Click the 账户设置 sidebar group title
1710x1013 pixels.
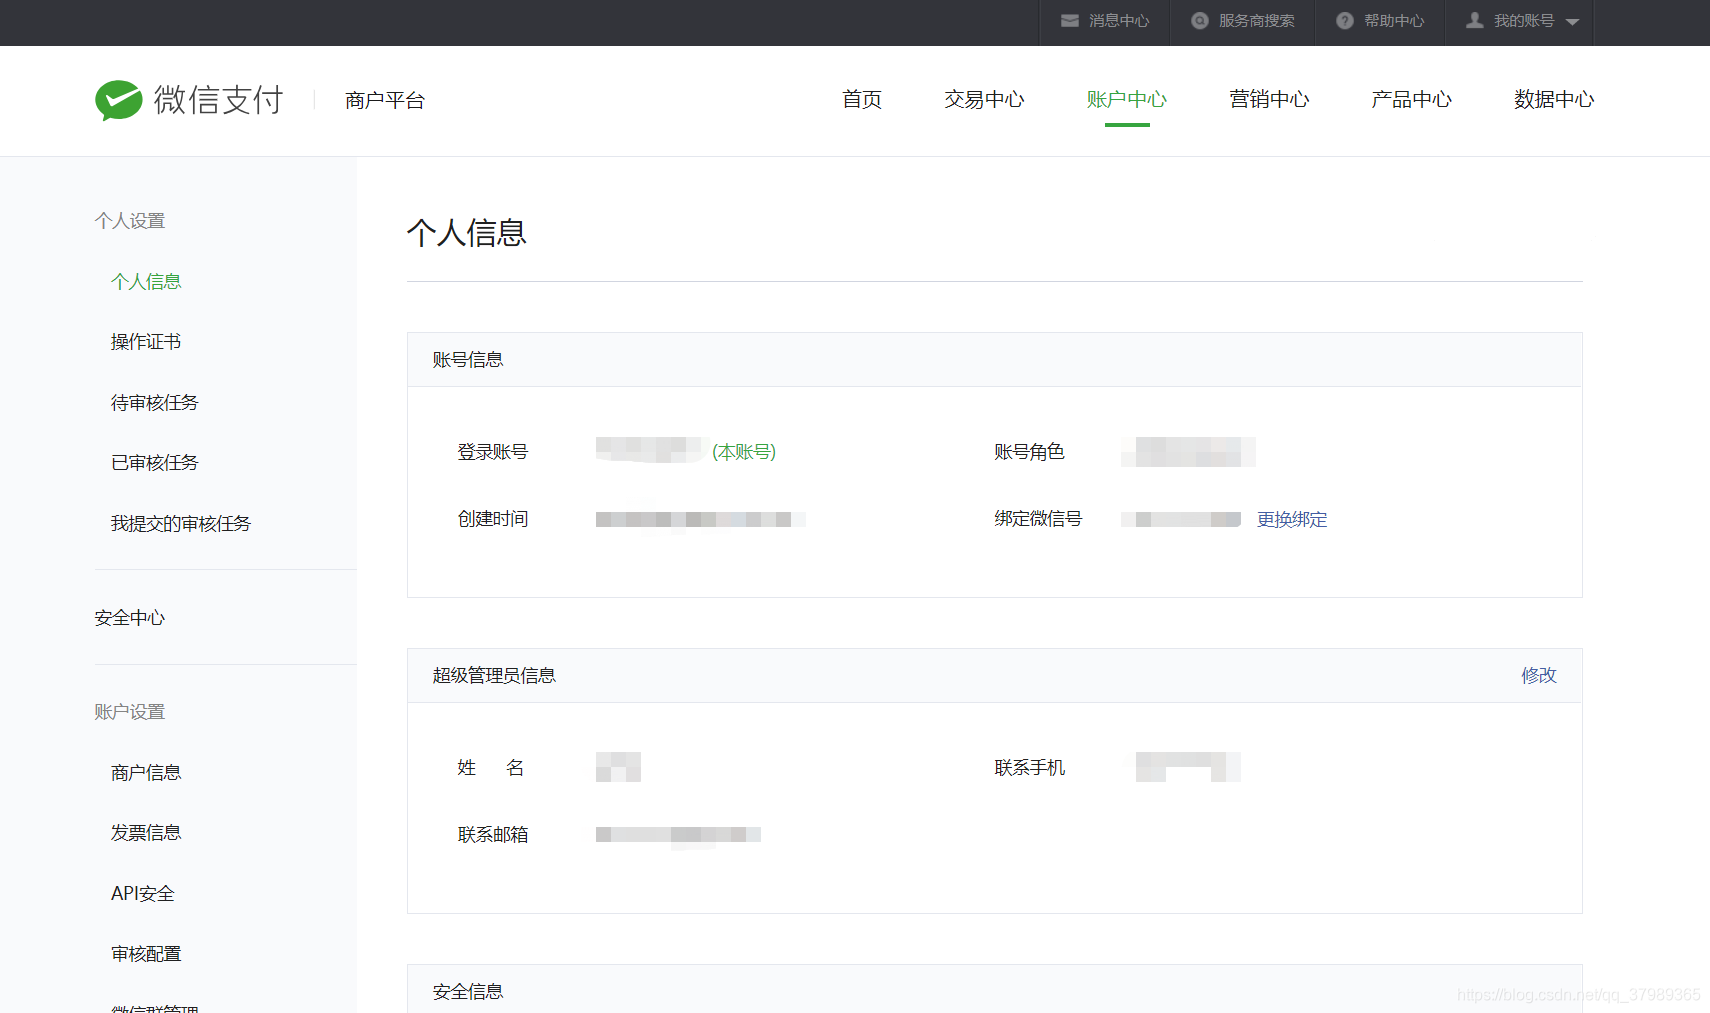(x=130, y=712)
